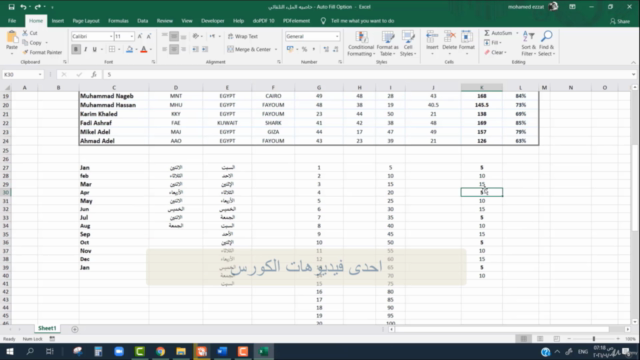The height and width of the screenshot is (360, 640).
Task: Click the Name Box showing K30
Action: click(x=23, y=75)
